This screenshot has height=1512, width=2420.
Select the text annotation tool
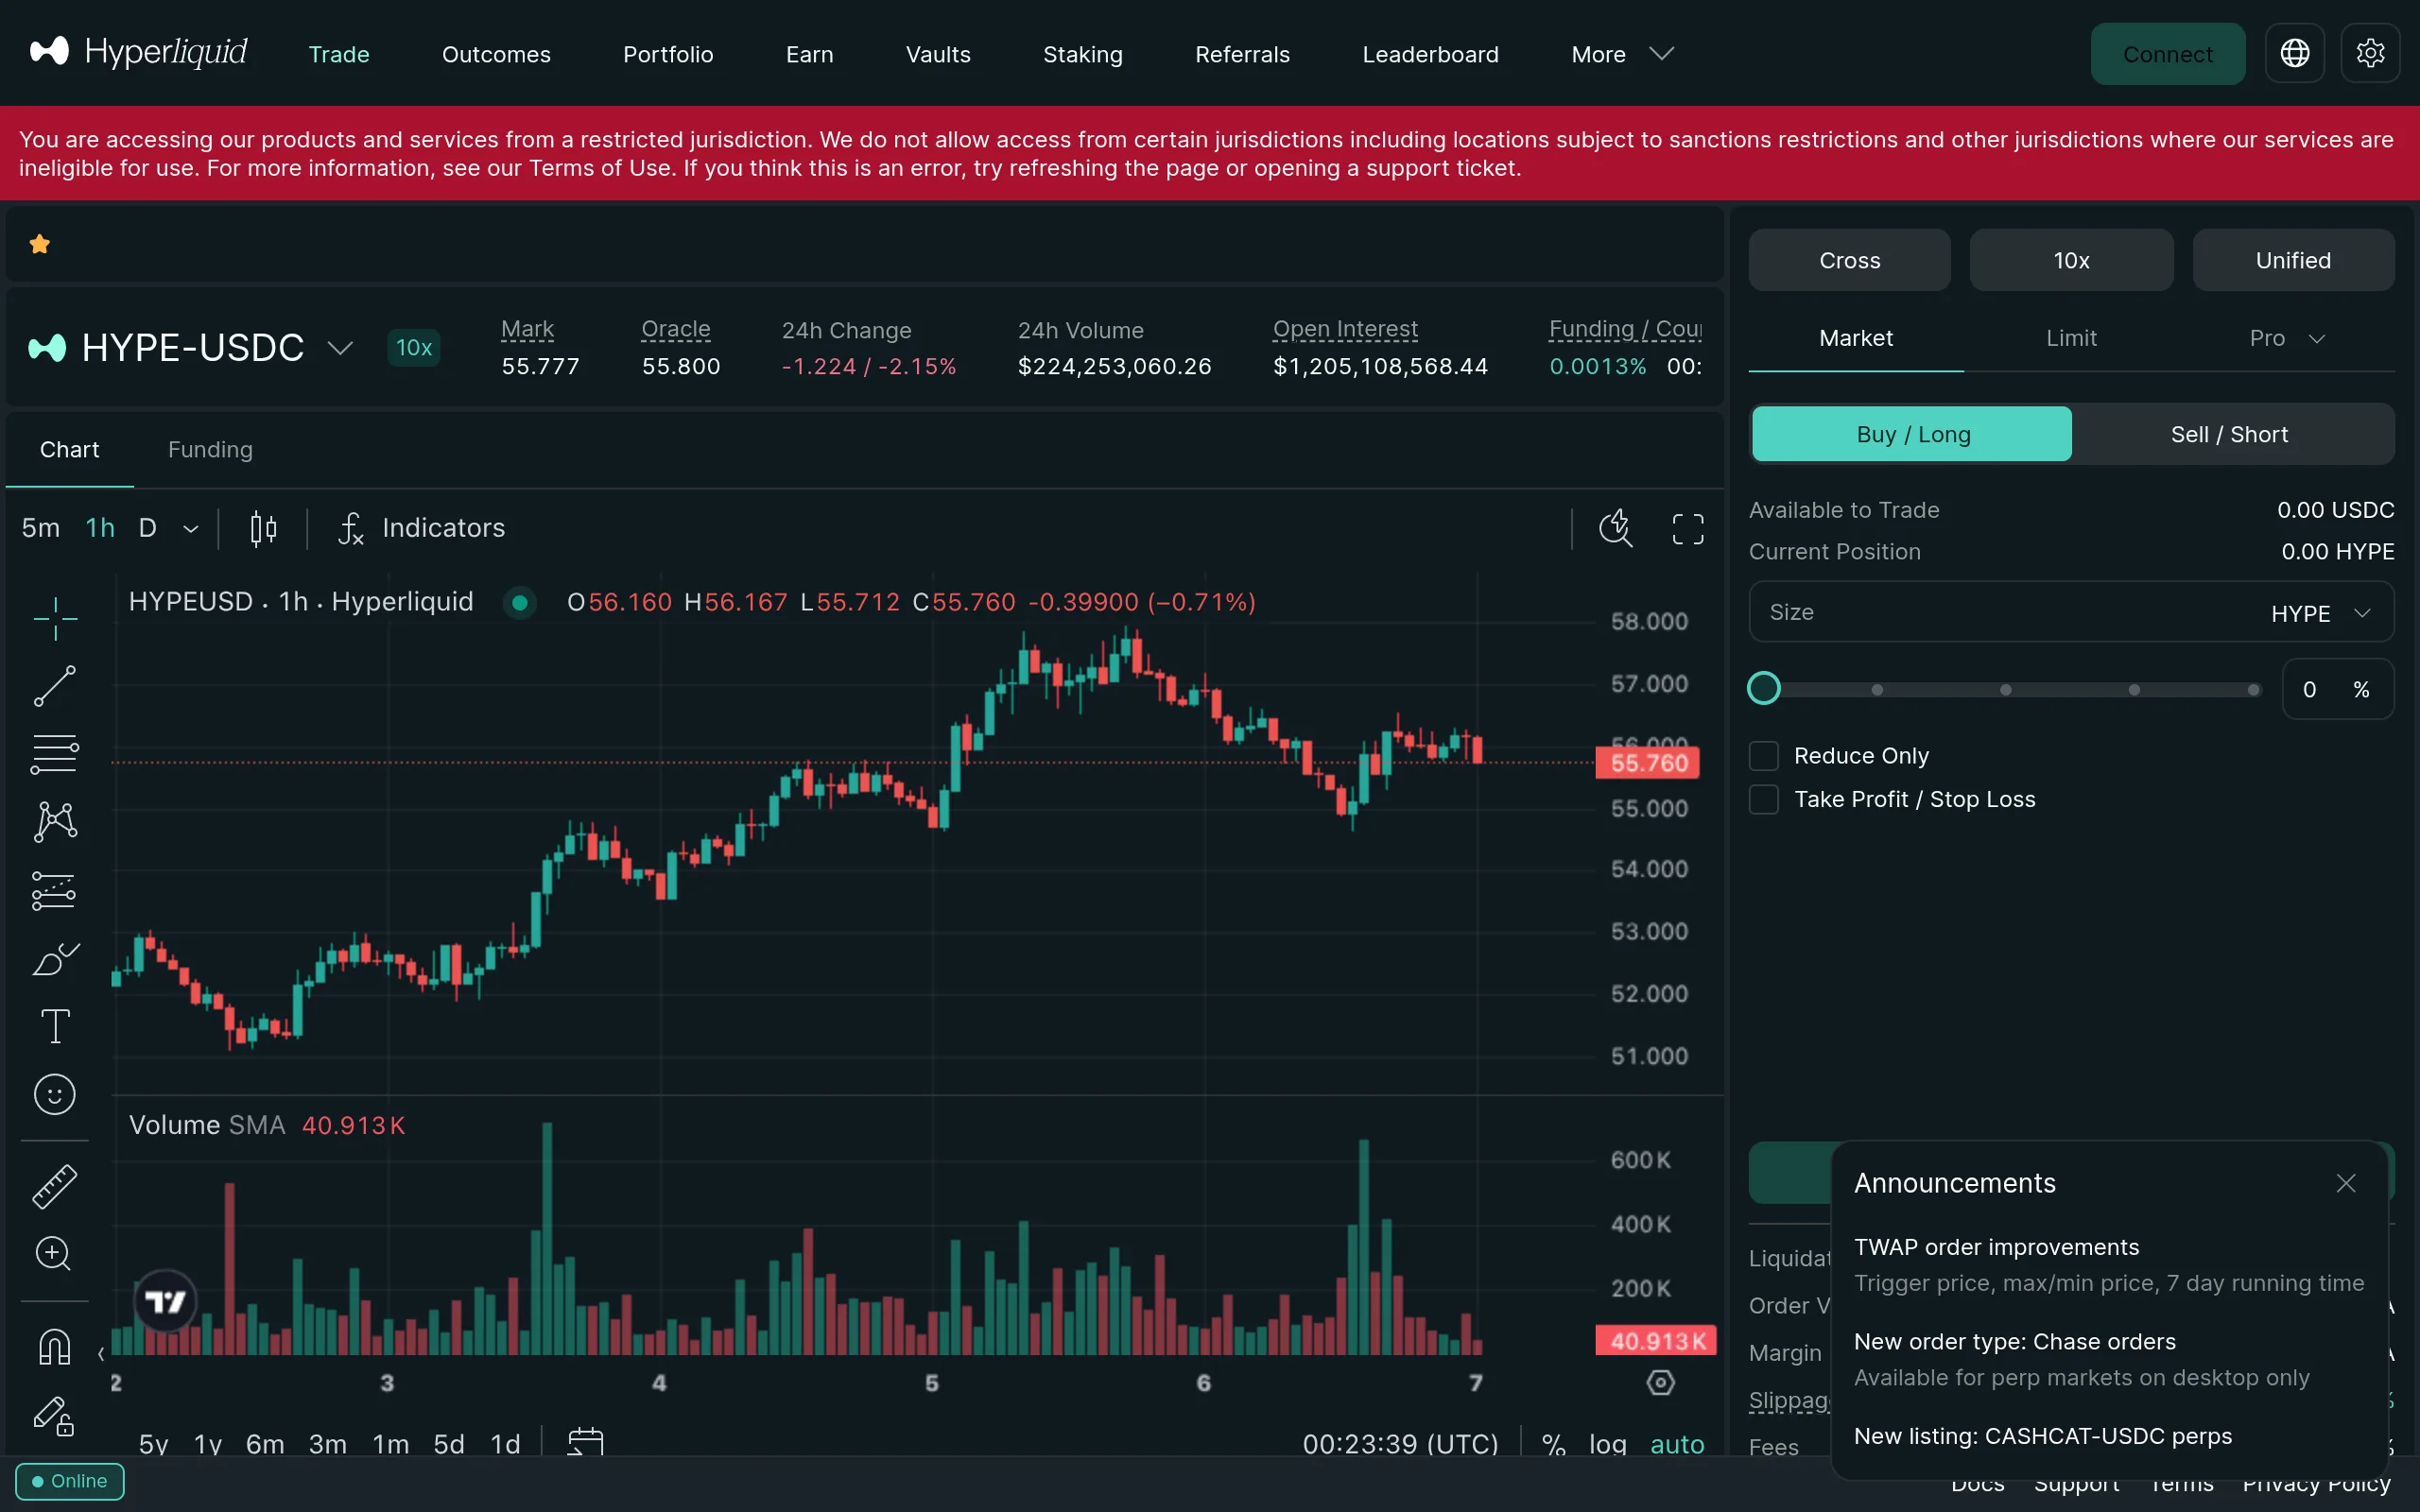coord(55,1026)
